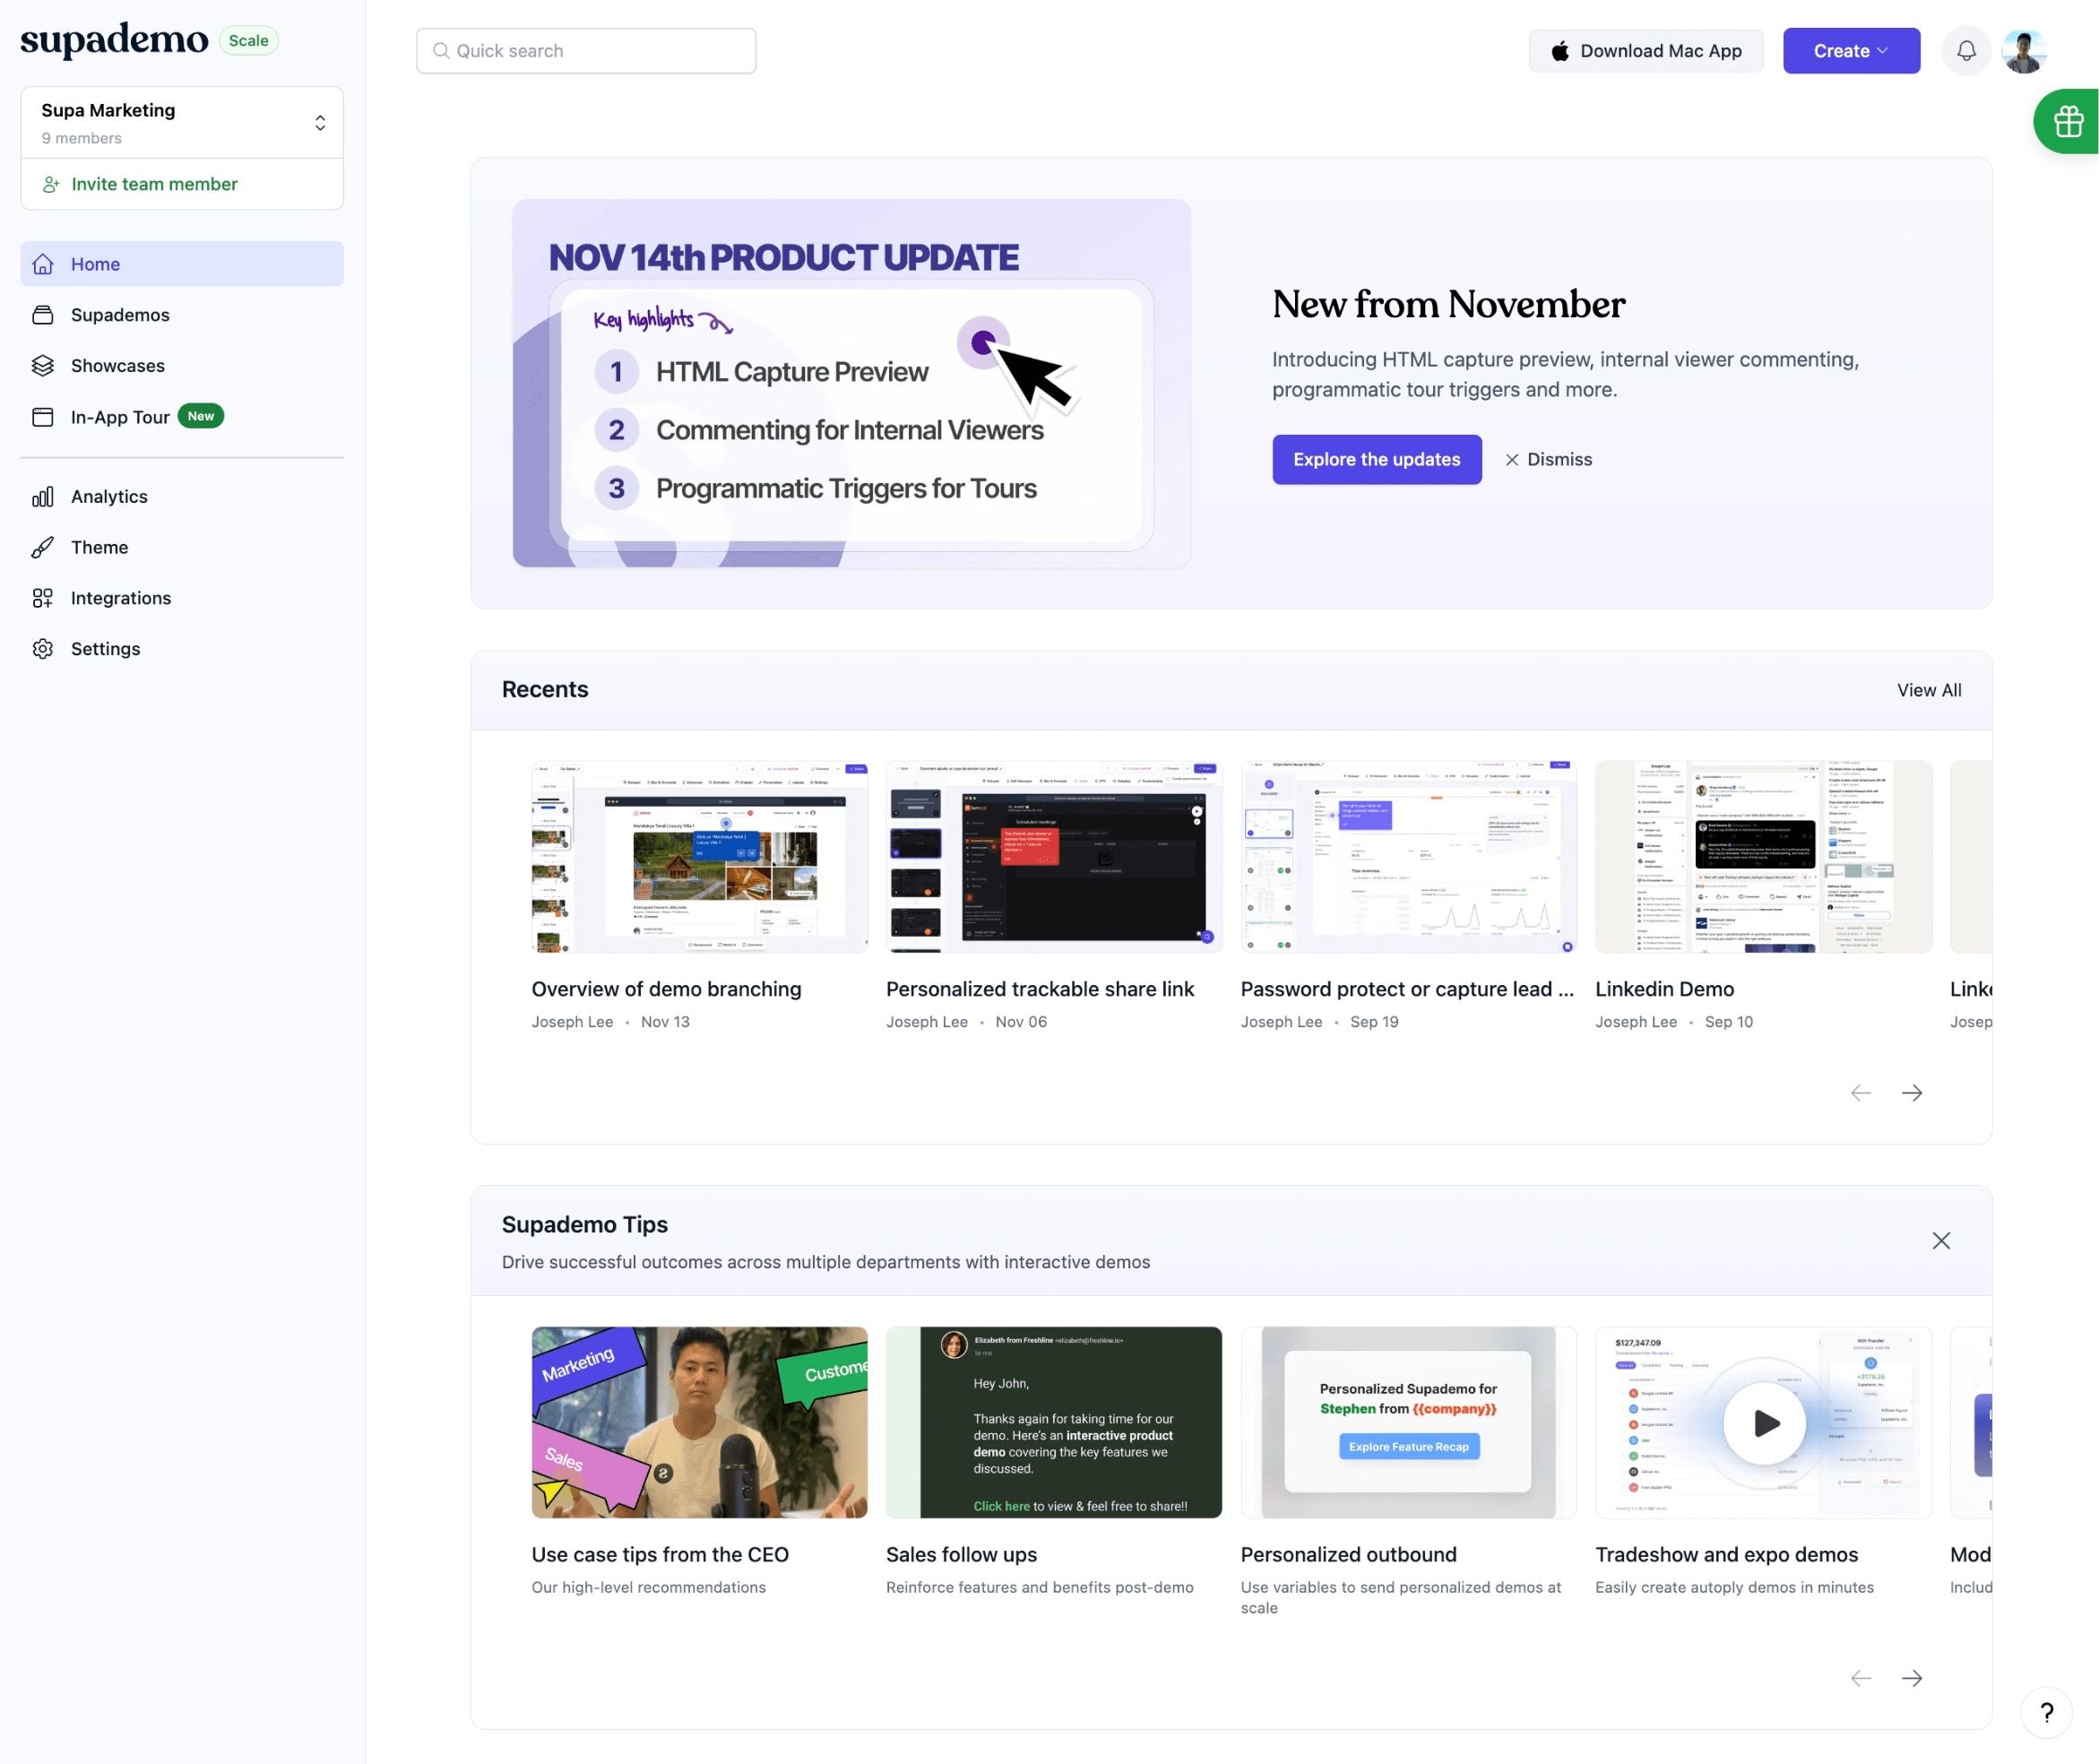The height and width of the screenshot is (1764, 2099).
Task: Type in the Quick search input field
Action: coord(586,49)
